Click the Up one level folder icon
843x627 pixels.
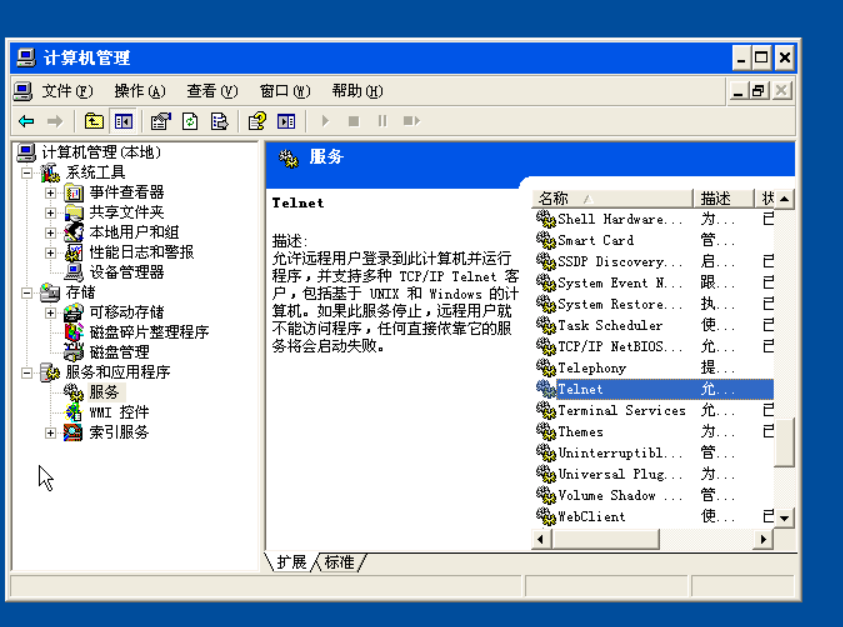coord(94,122)
